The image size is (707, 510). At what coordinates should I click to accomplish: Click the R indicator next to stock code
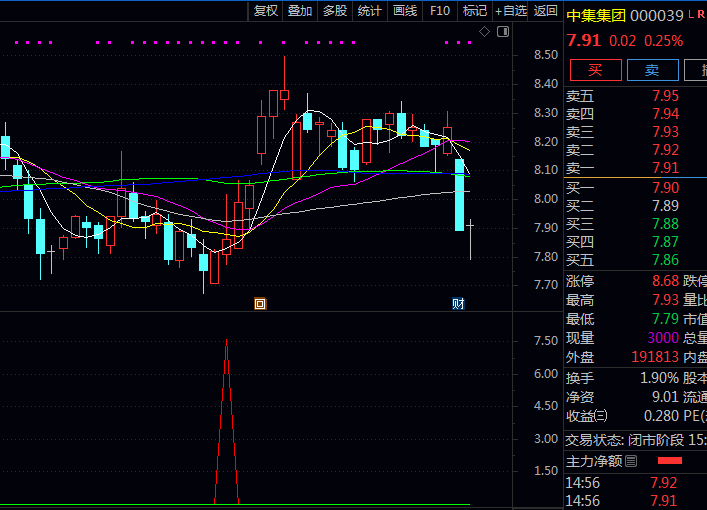(700, 14)
